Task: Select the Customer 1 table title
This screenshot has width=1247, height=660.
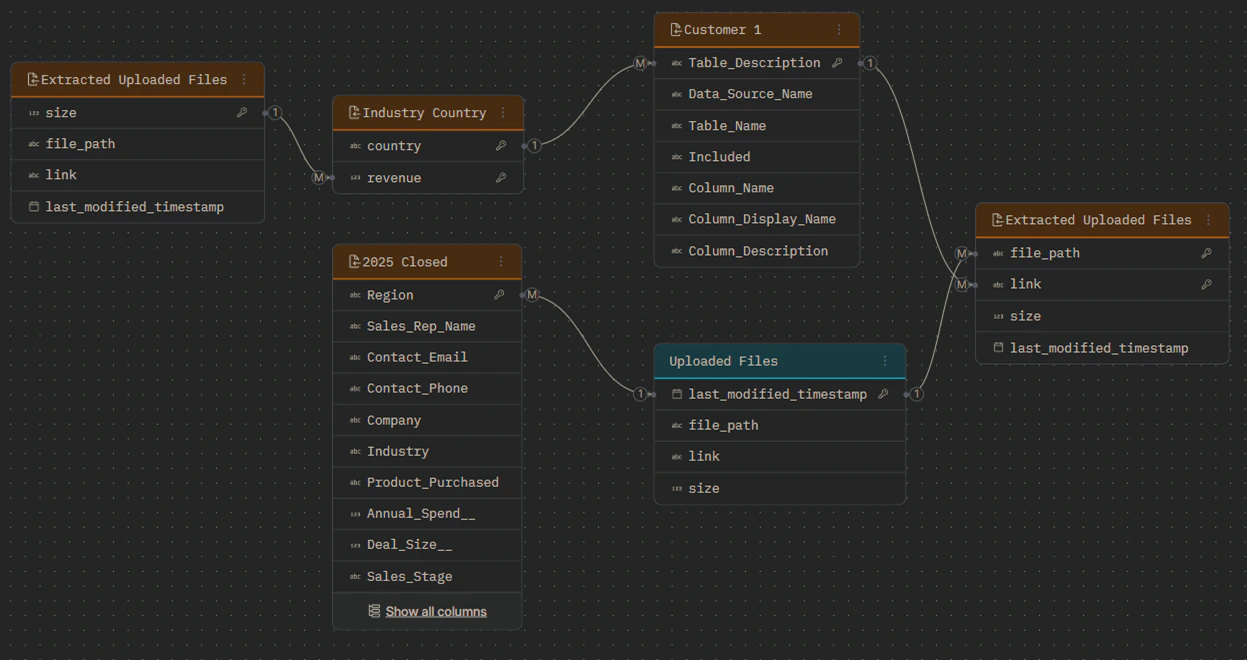Action: (723, 30)
